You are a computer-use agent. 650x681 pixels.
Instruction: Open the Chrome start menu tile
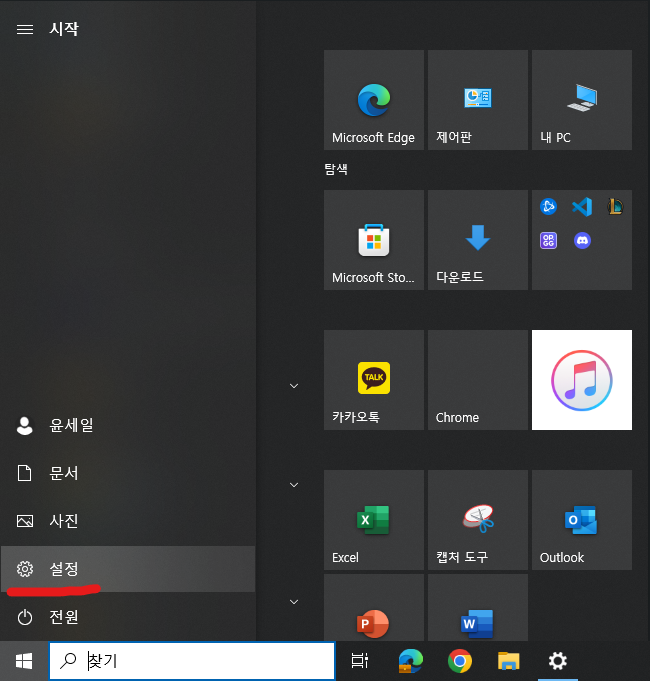point(478,380)
